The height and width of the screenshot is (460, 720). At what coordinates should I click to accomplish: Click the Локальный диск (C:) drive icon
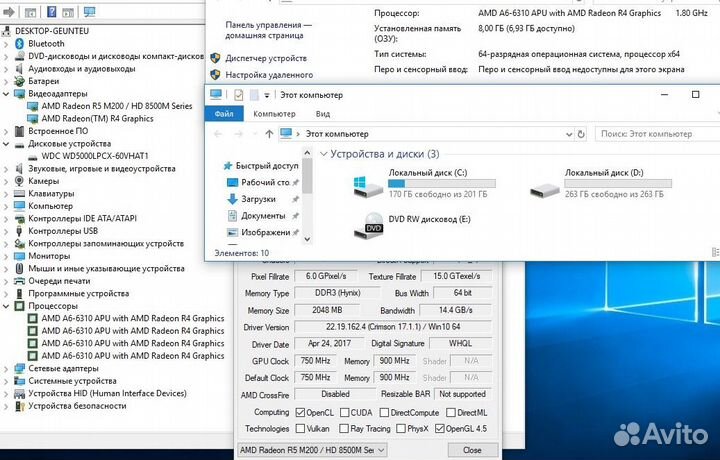[368, 186]
